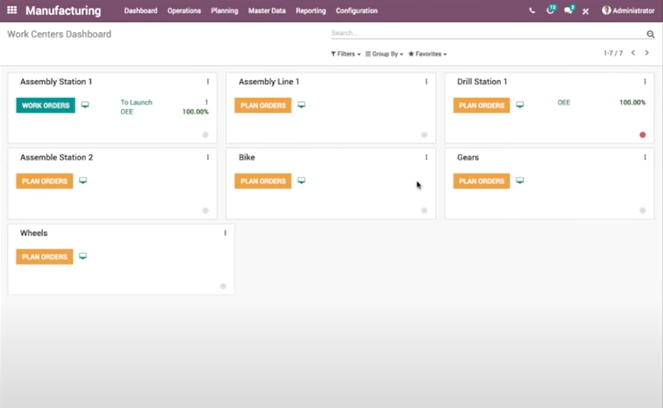Open the Operations menu
663x408 pixels.
[184, 11]
